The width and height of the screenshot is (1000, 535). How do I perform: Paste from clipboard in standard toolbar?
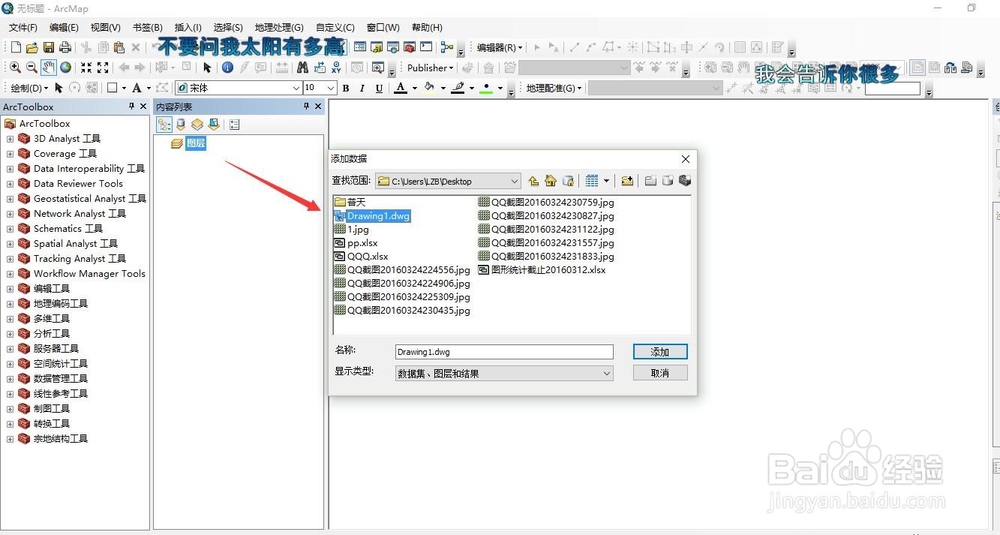click(119, 47)
